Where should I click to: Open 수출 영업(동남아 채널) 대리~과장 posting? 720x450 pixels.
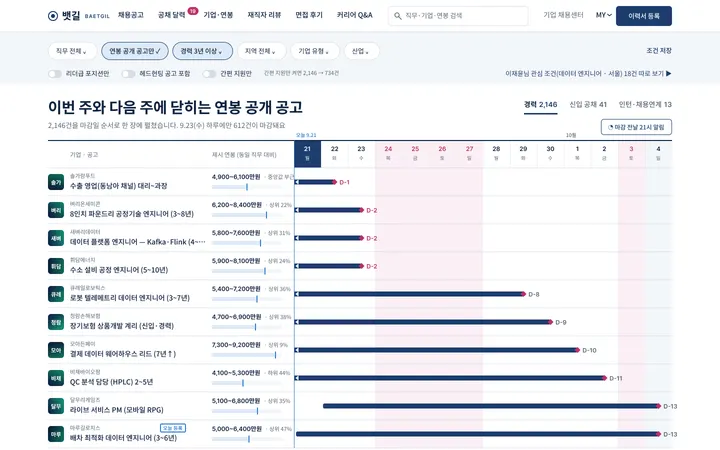[118, 186]
